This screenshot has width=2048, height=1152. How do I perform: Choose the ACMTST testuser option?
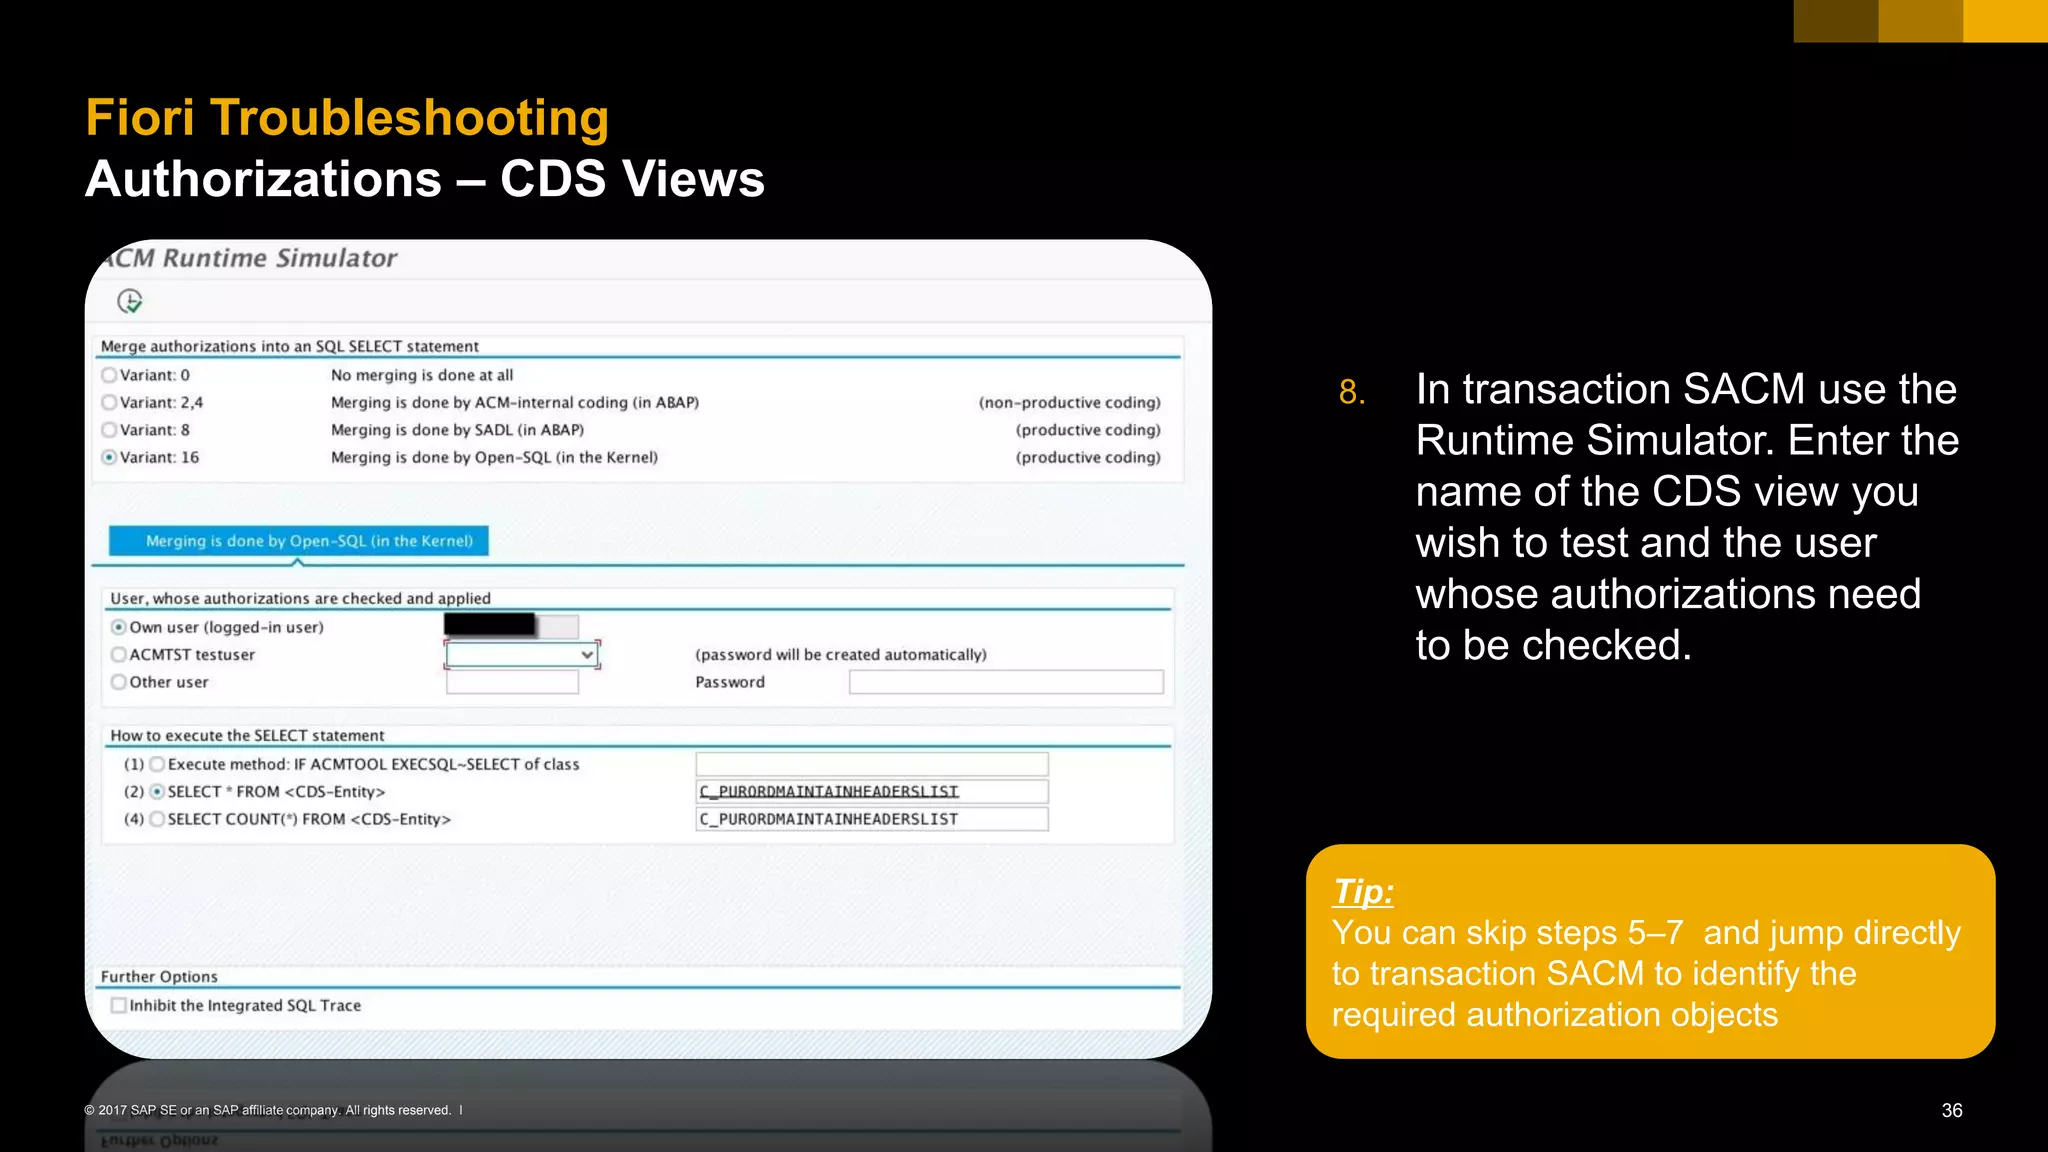point(119,655)
